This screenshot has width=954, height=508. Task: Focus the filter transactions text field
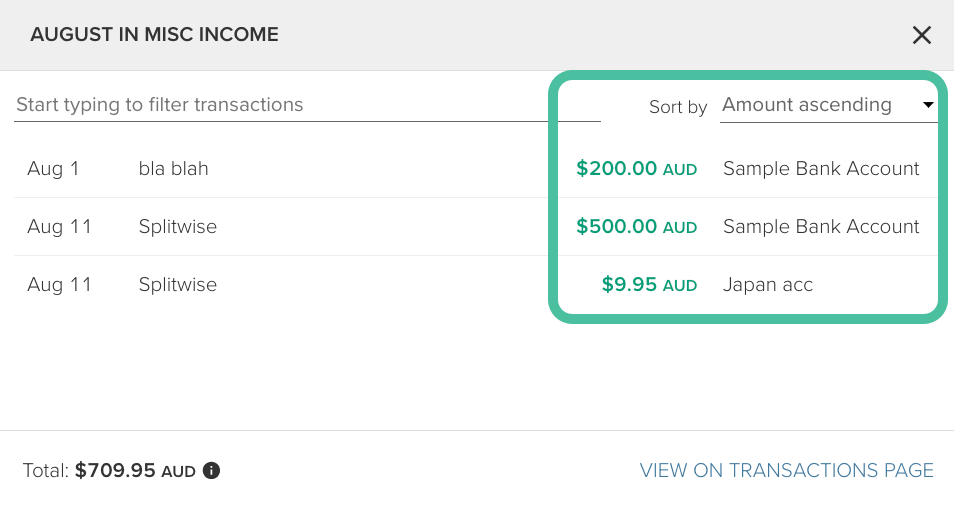point(307,105)
